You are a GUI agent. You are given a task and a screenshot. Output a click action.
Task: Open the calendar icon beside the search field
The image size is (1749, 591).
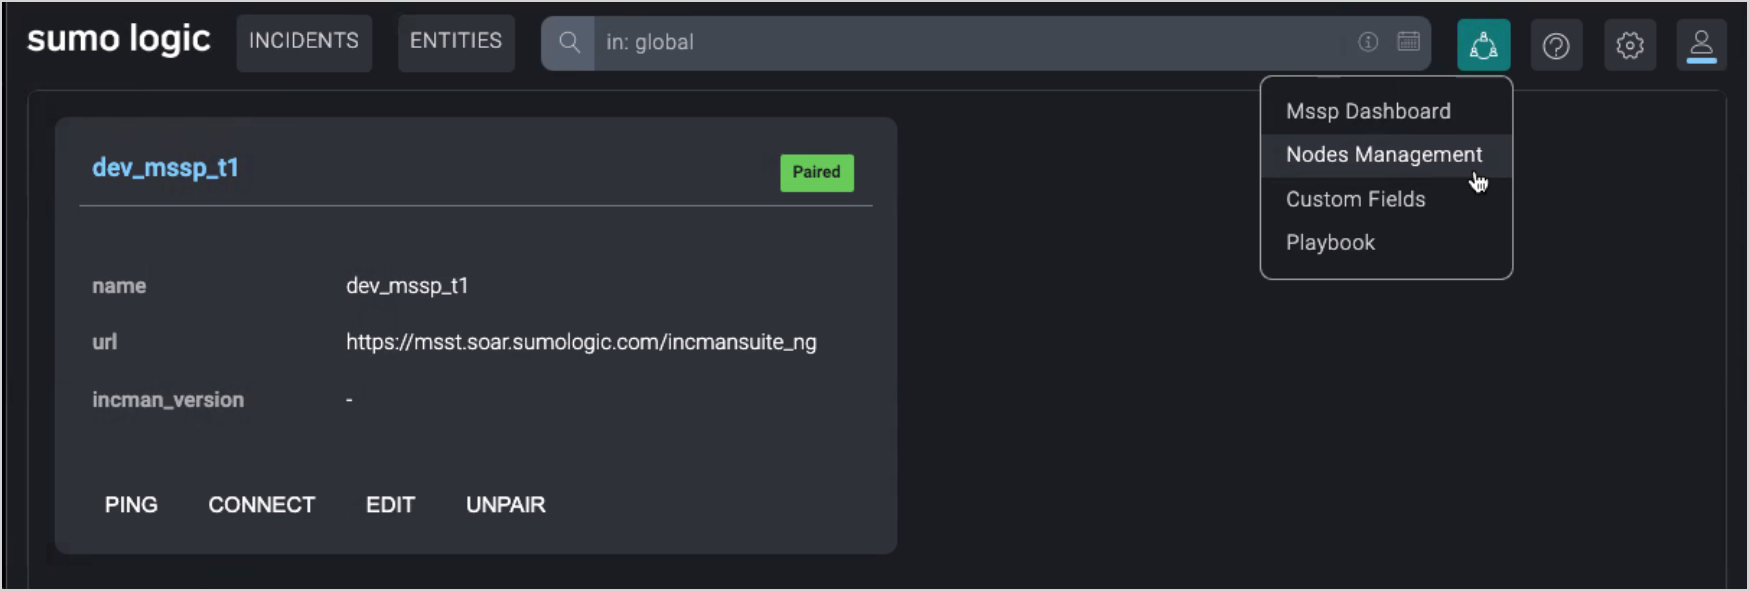click(x=1408, y=42)
